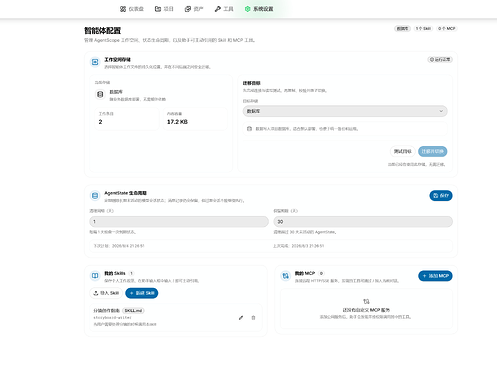This screenshot has width=497, height=374.
Task: Click the green gear icon beside 系统设置
Action: [247, 9]
